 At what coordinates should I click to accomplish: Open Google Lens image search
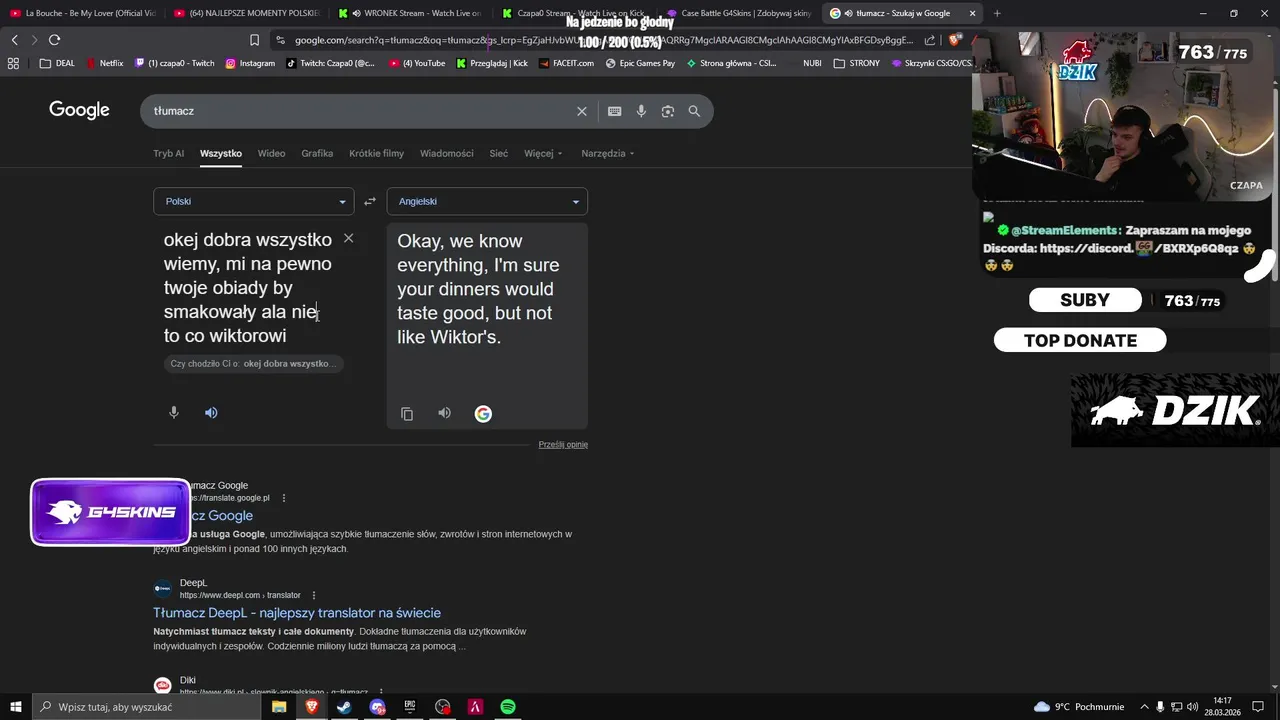[x=668, y=111]
